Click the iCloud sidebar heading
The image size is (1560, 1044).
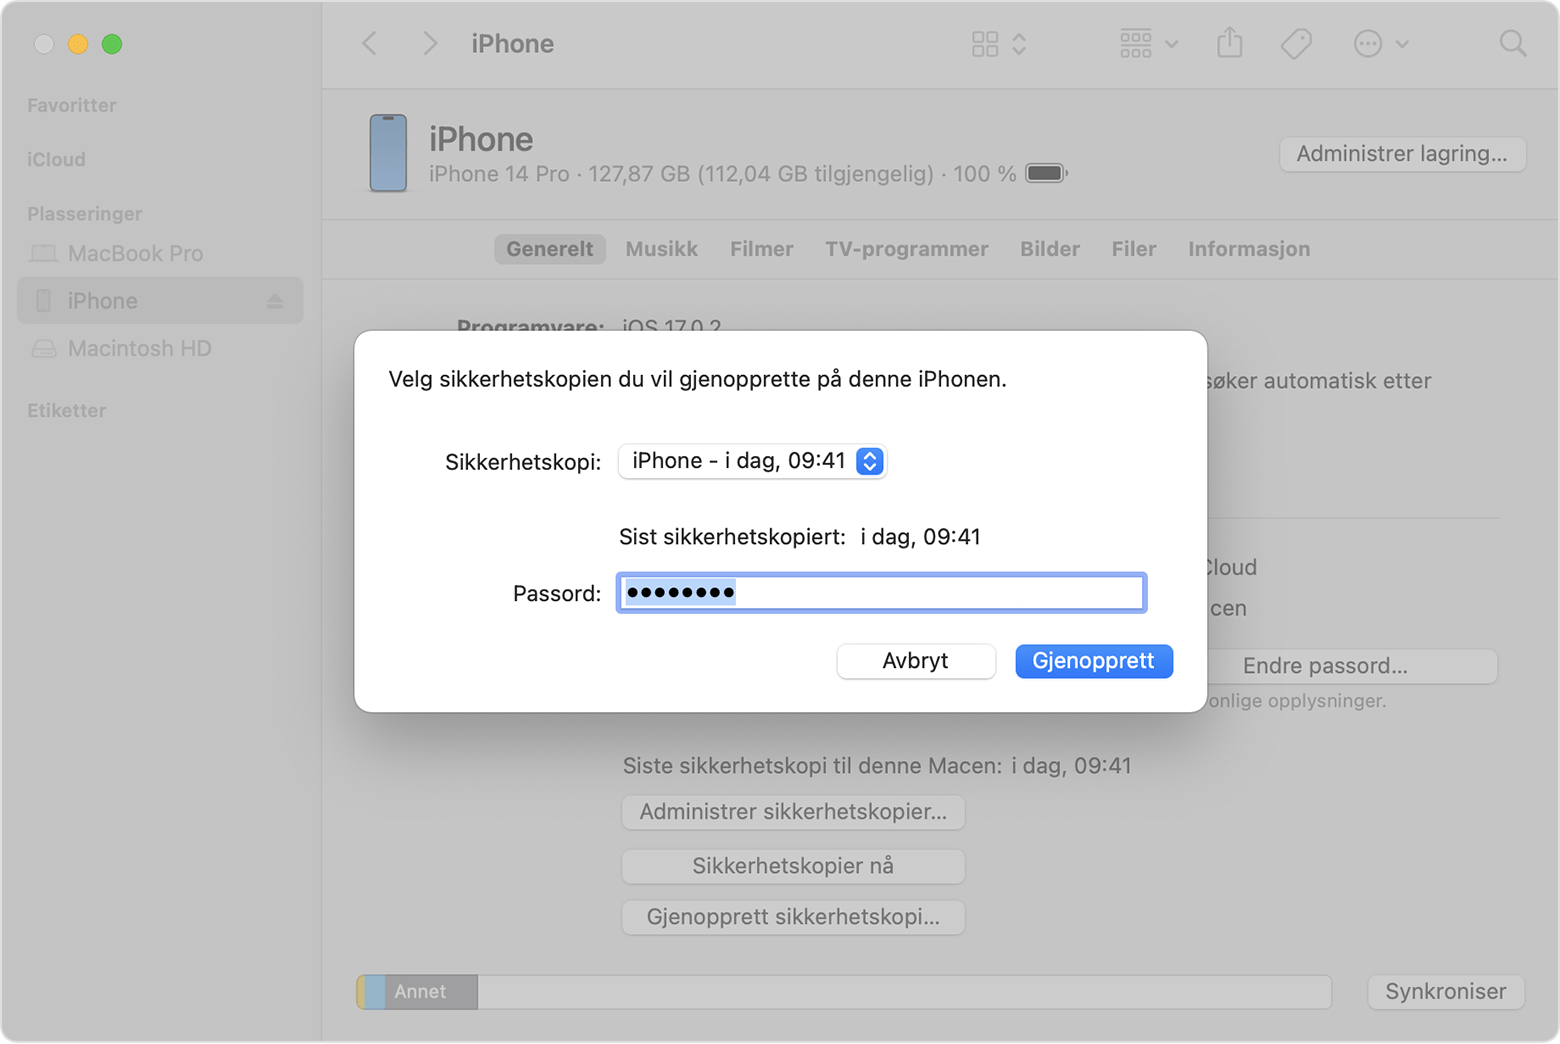56,160
